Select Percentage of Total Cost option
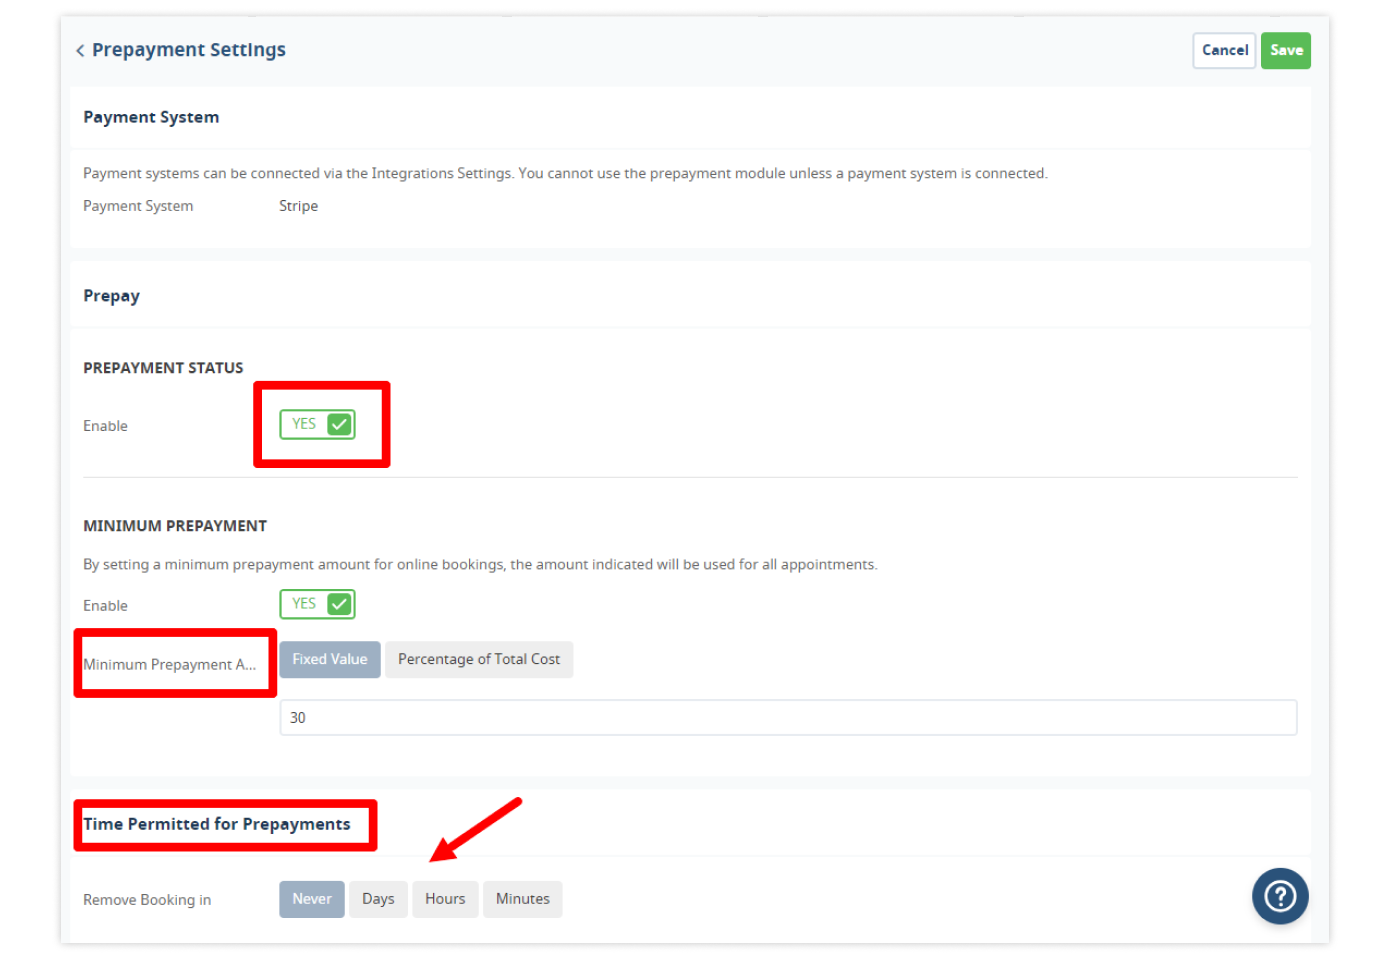This screenshot has width=1390, height=960. point(479,660)
